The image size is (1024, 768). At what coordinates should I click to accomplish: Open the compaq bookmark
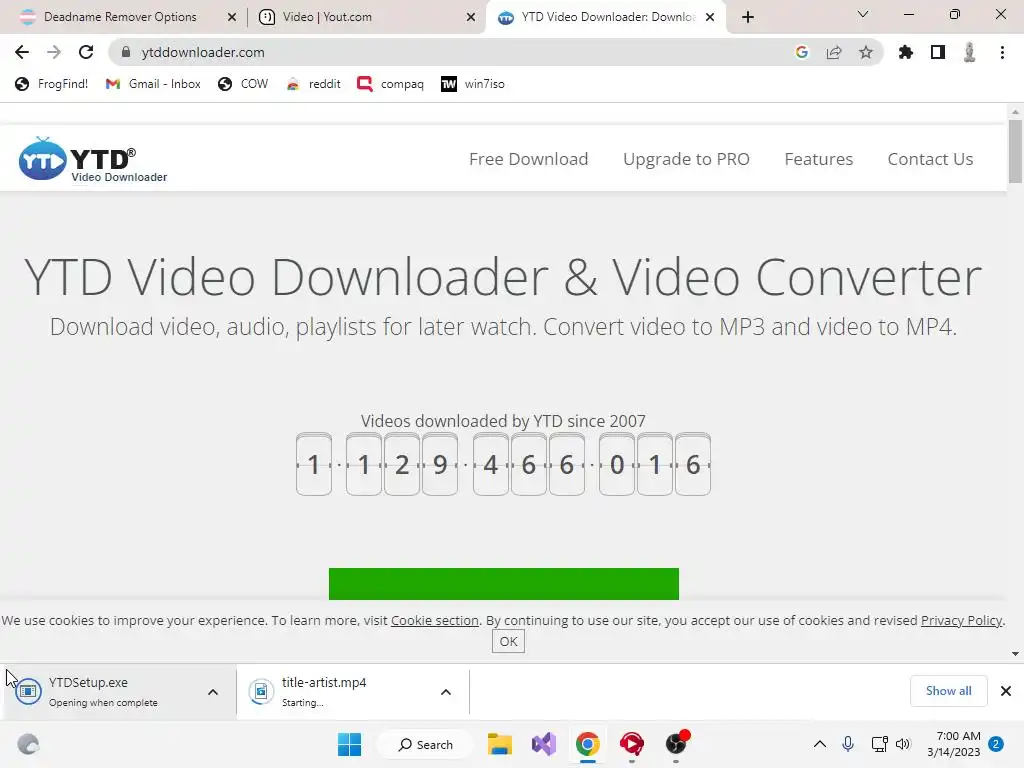click(x=391, y=84)
